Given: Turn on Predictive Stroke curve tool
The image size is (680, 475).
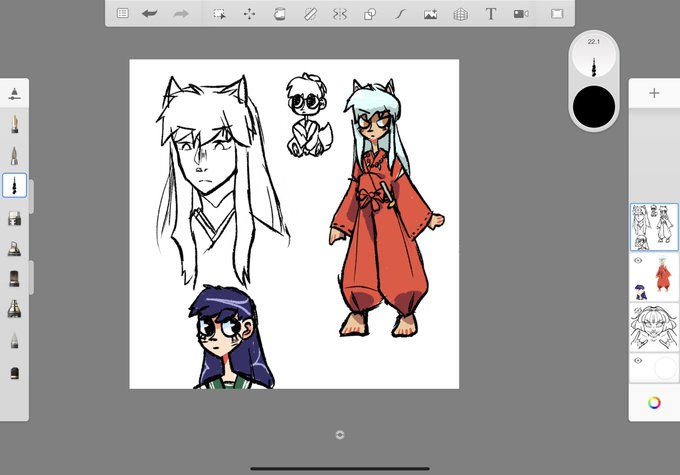Looking at the screenshot, I should click(400, 14).
